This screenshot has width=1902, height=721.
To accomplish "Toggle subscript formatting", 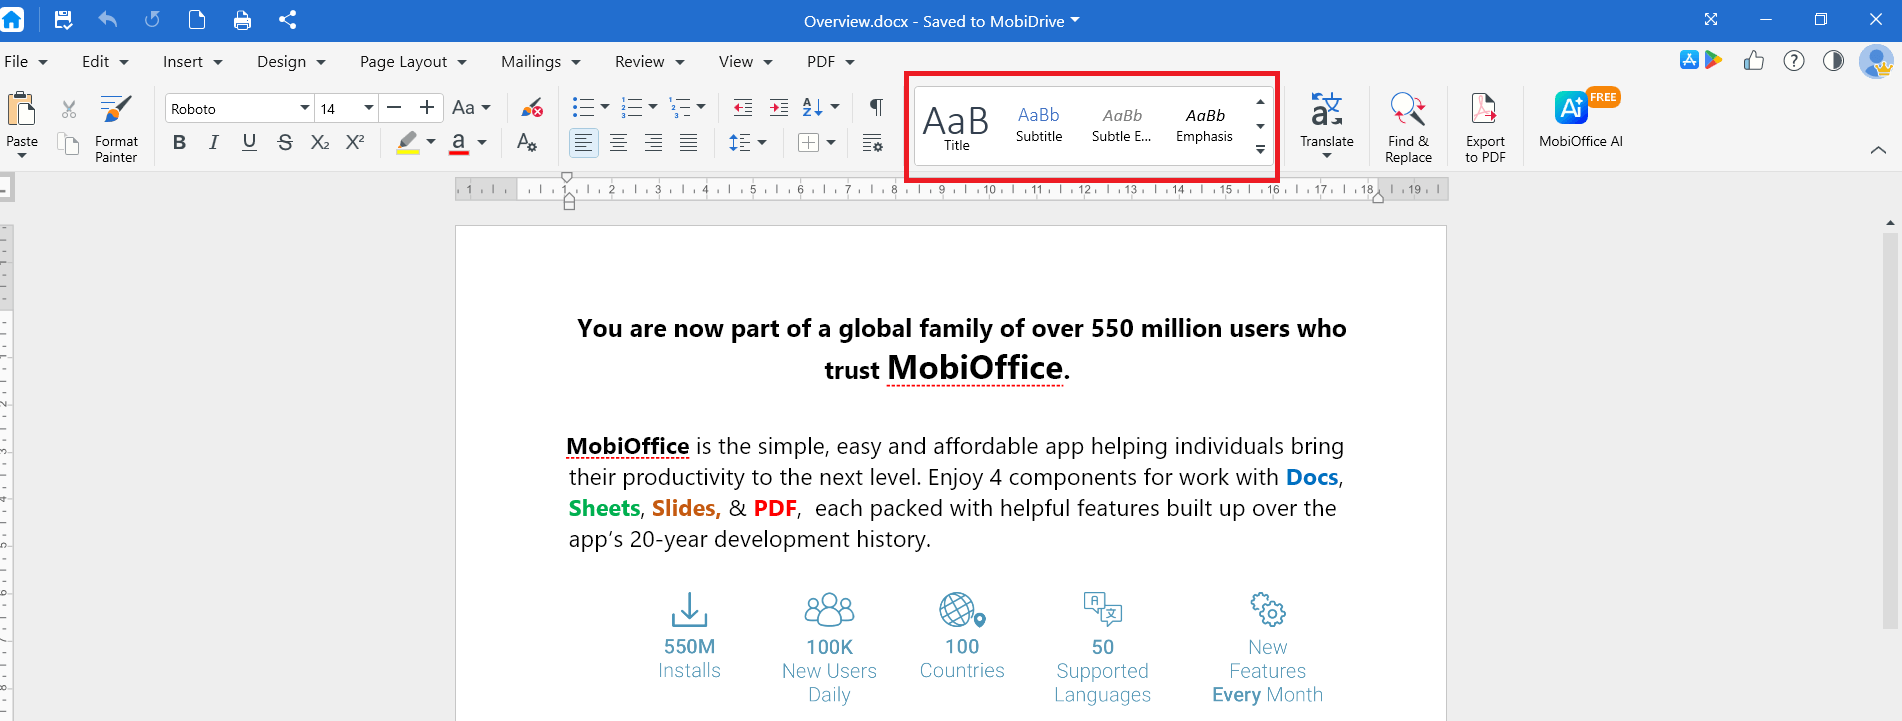I will [x=320, y=143].
